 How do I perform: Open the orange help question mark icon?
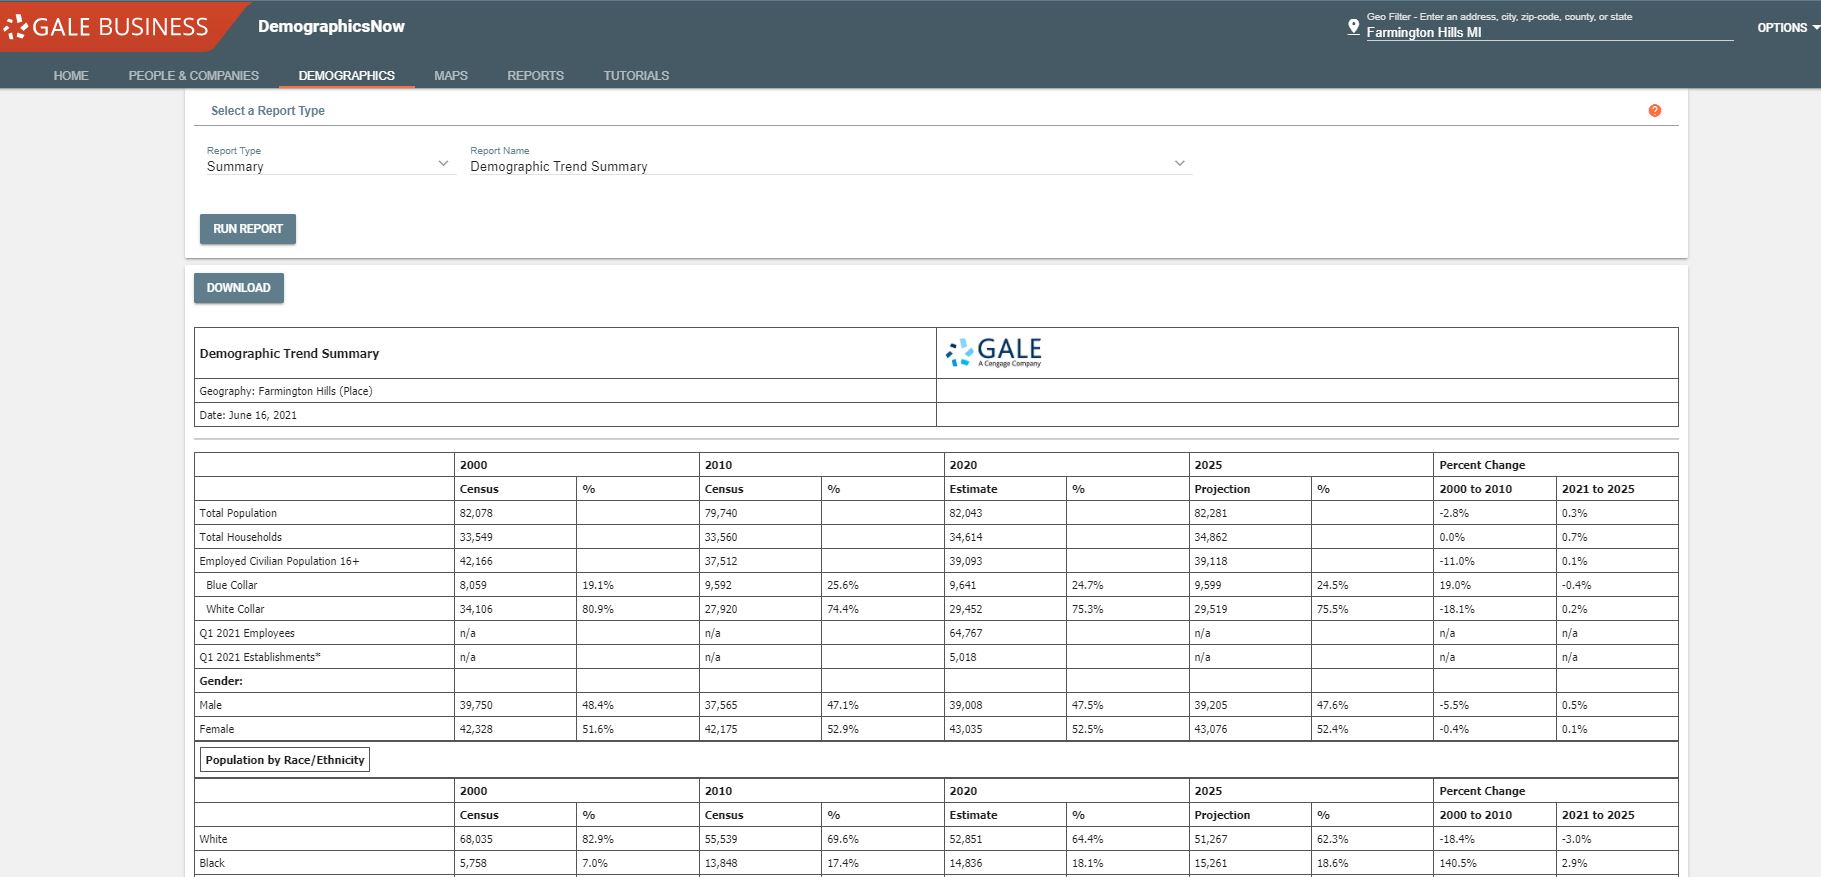coord(1655,111)
